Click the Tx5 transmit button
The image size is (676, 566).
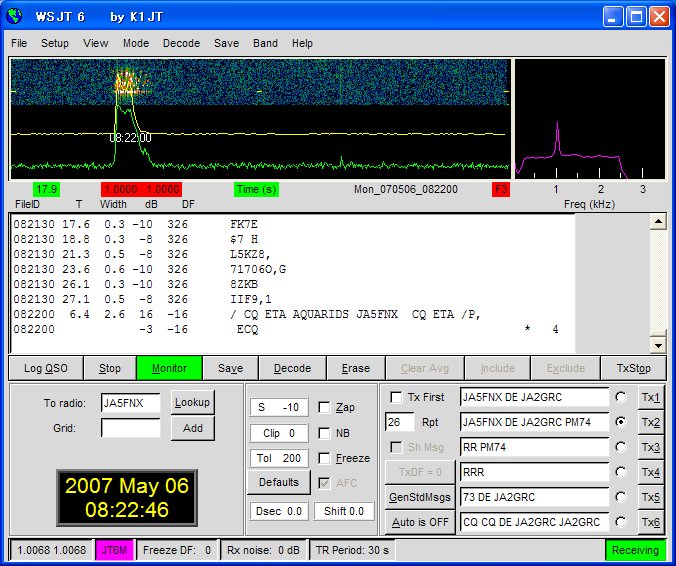pos(650,497)
